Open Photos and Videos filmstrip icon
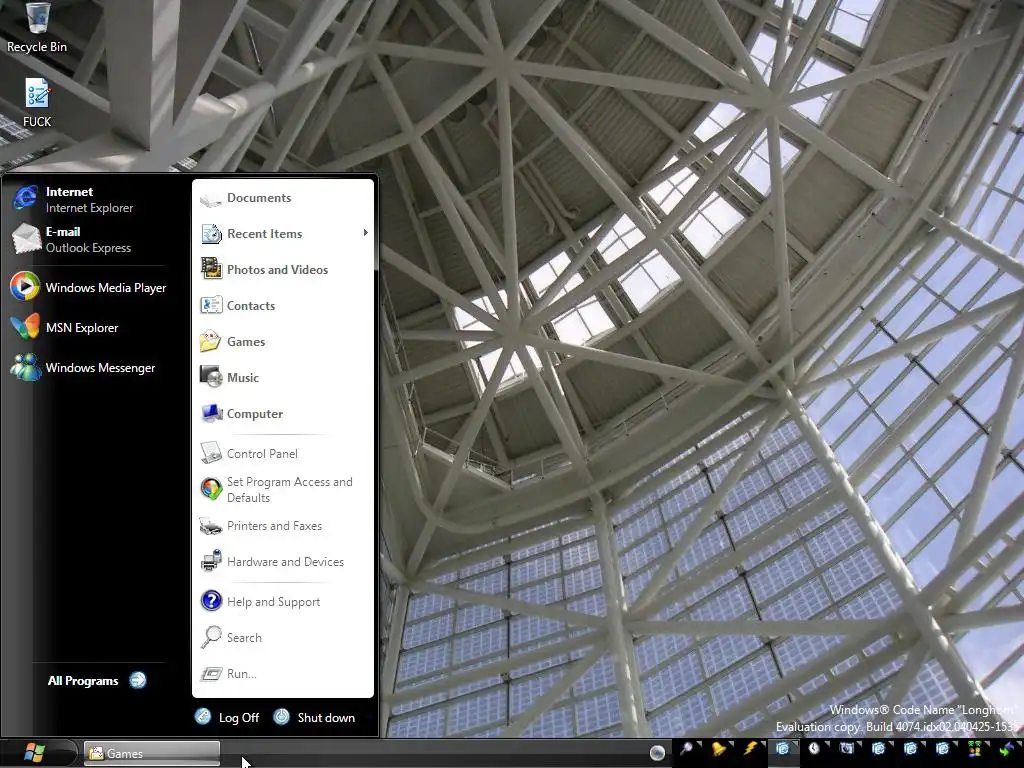 click(211, 269)
